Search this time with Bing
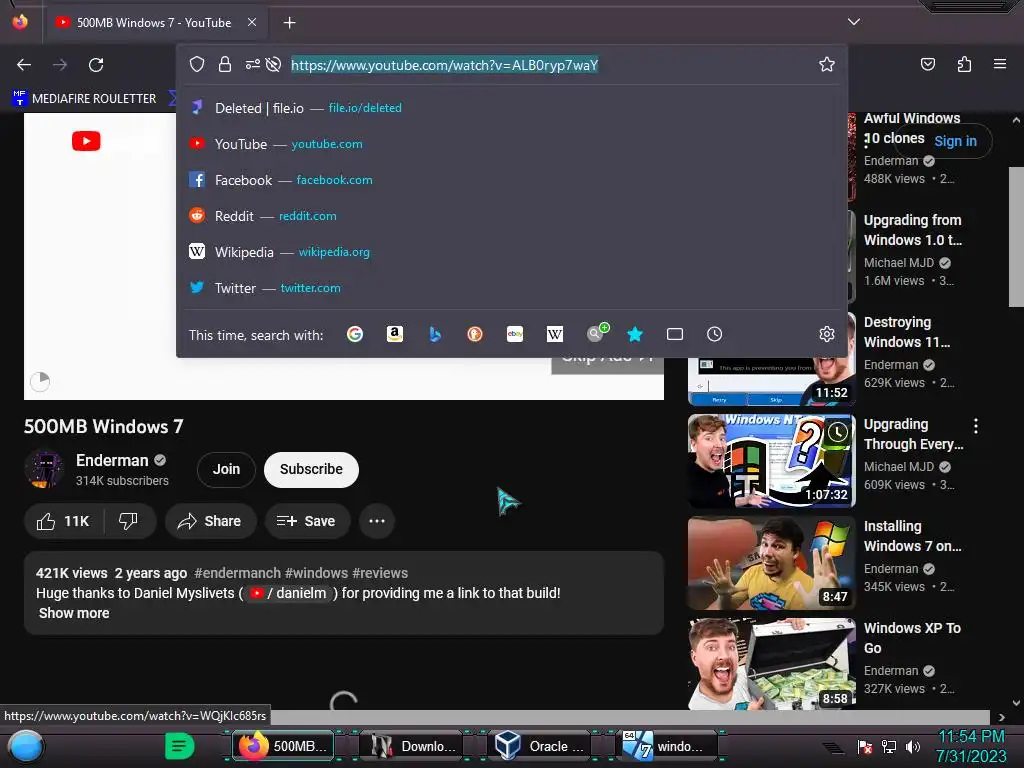 435,334
